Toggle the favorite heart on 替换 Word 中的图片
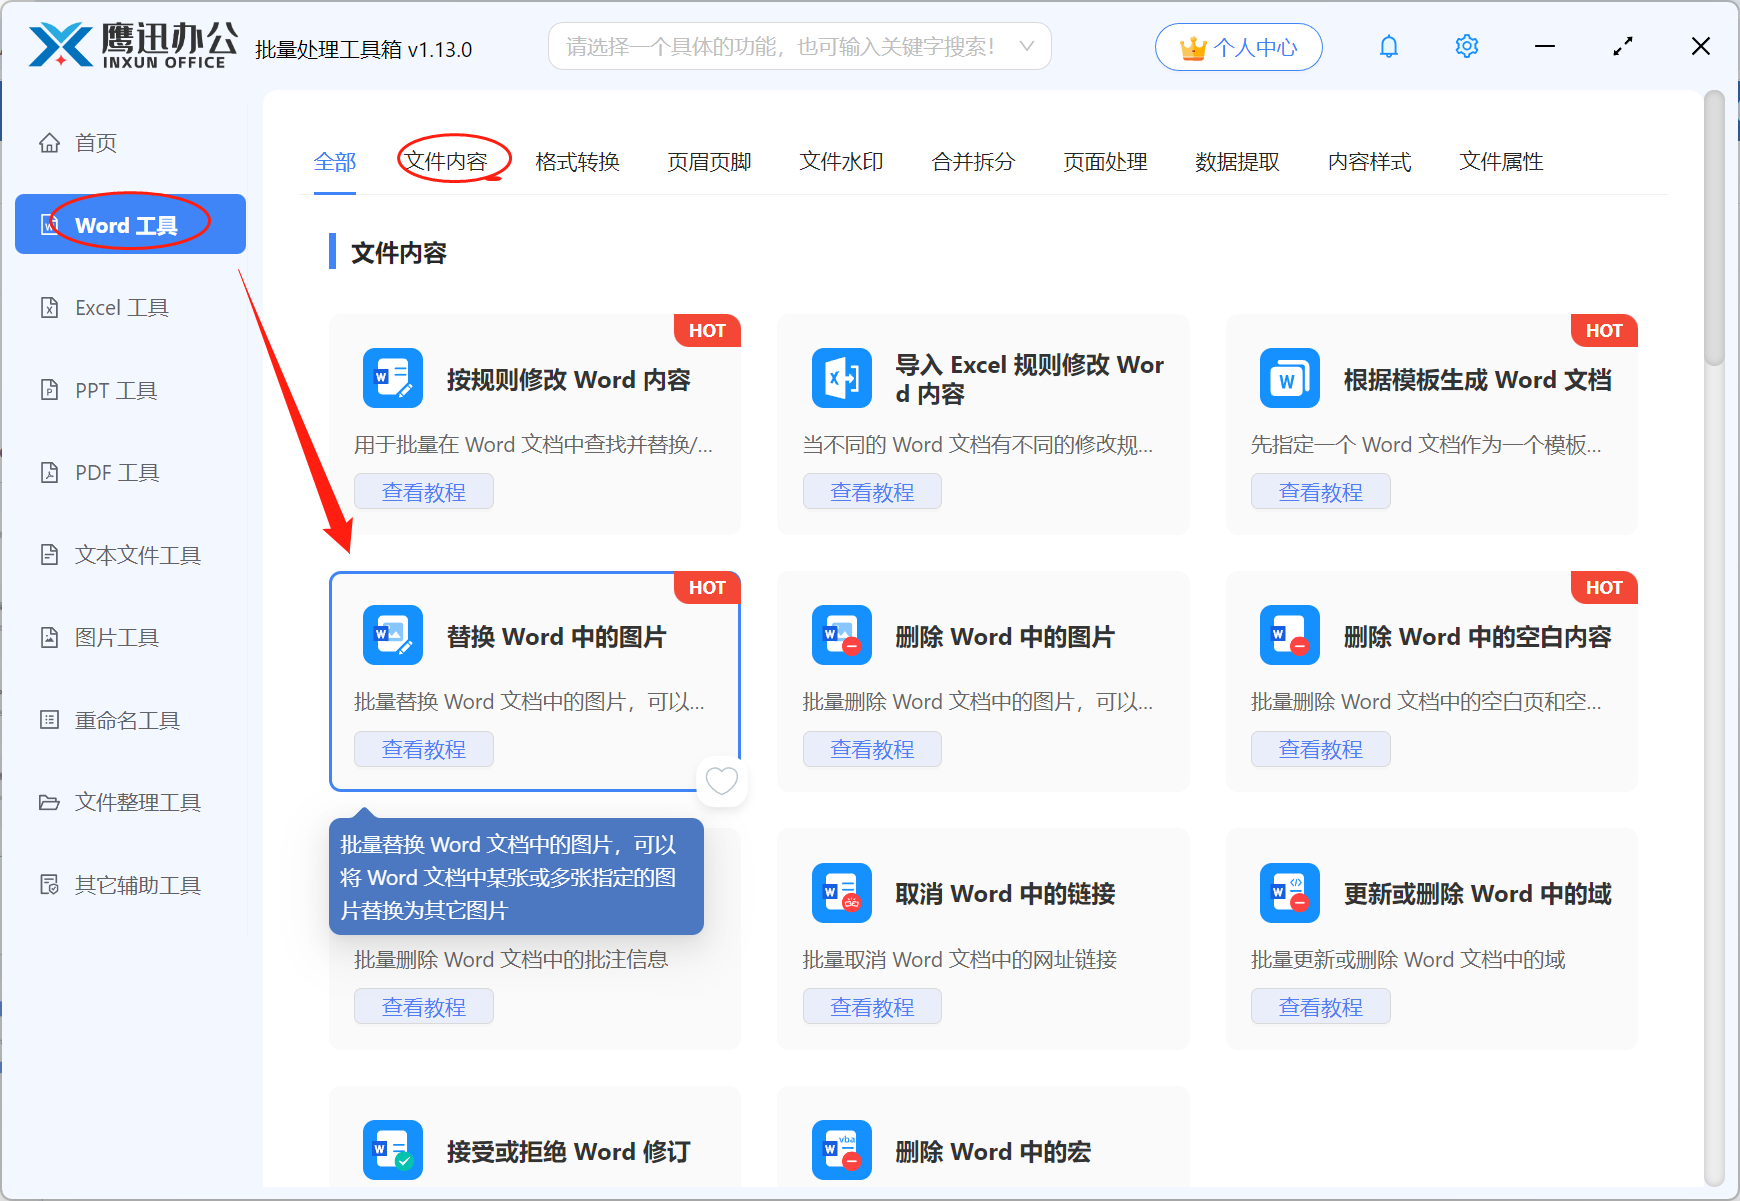1740x1201 pixels. [x=722, y=781]
